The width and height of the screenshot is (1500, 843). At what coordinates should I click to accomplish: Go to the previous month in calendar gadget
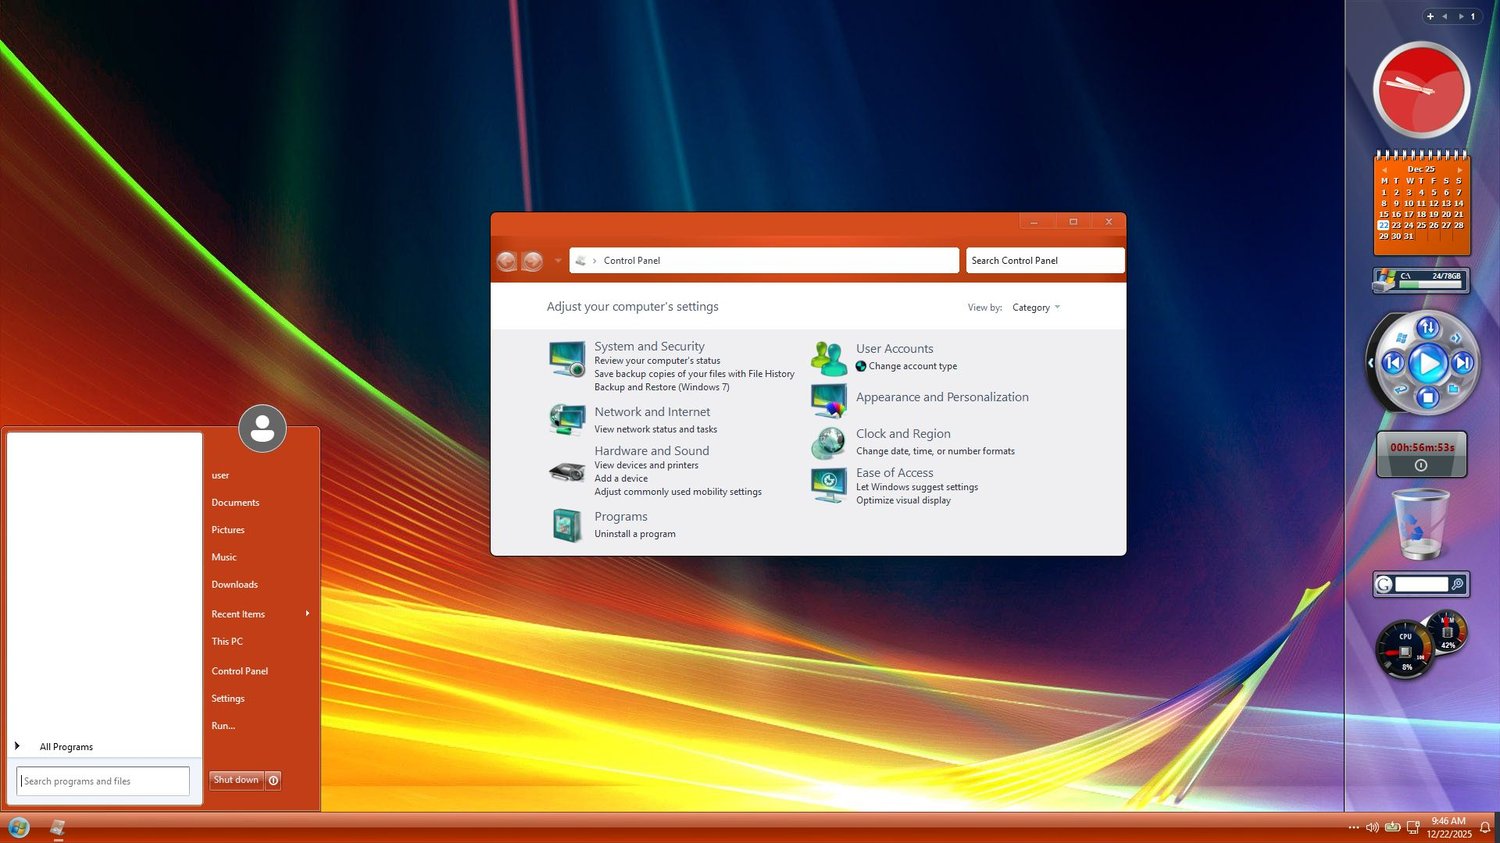click(x=1382, y=170)
